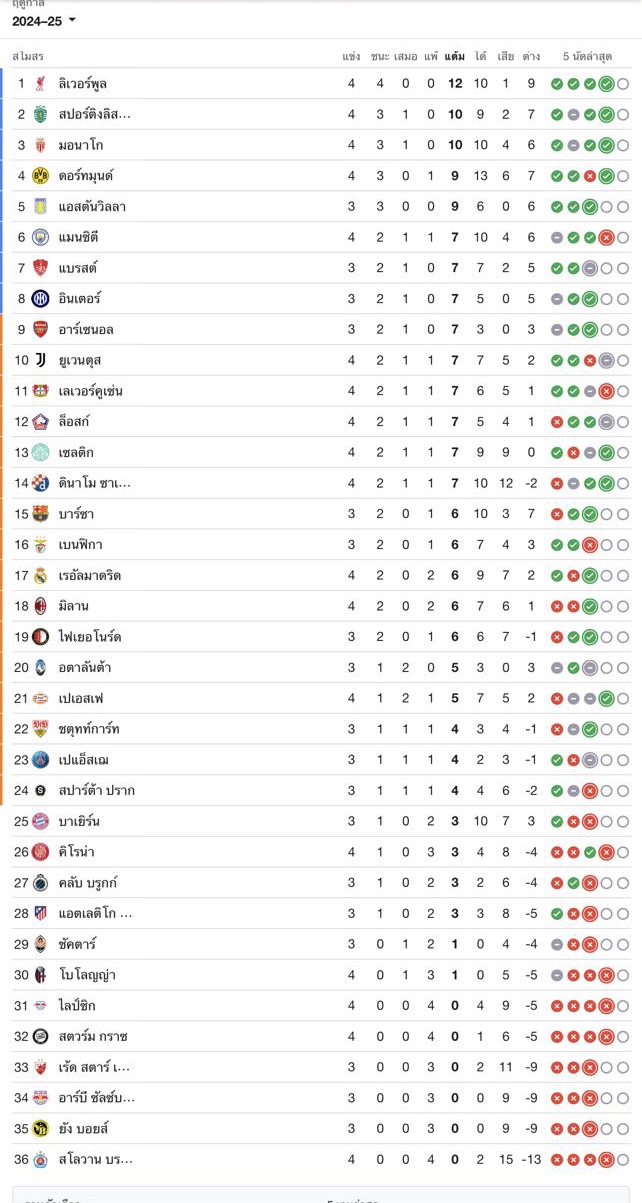The height and width of the screenshot is (1203, 642).
Task: Click the Man City crest icon
Action: 40,238
